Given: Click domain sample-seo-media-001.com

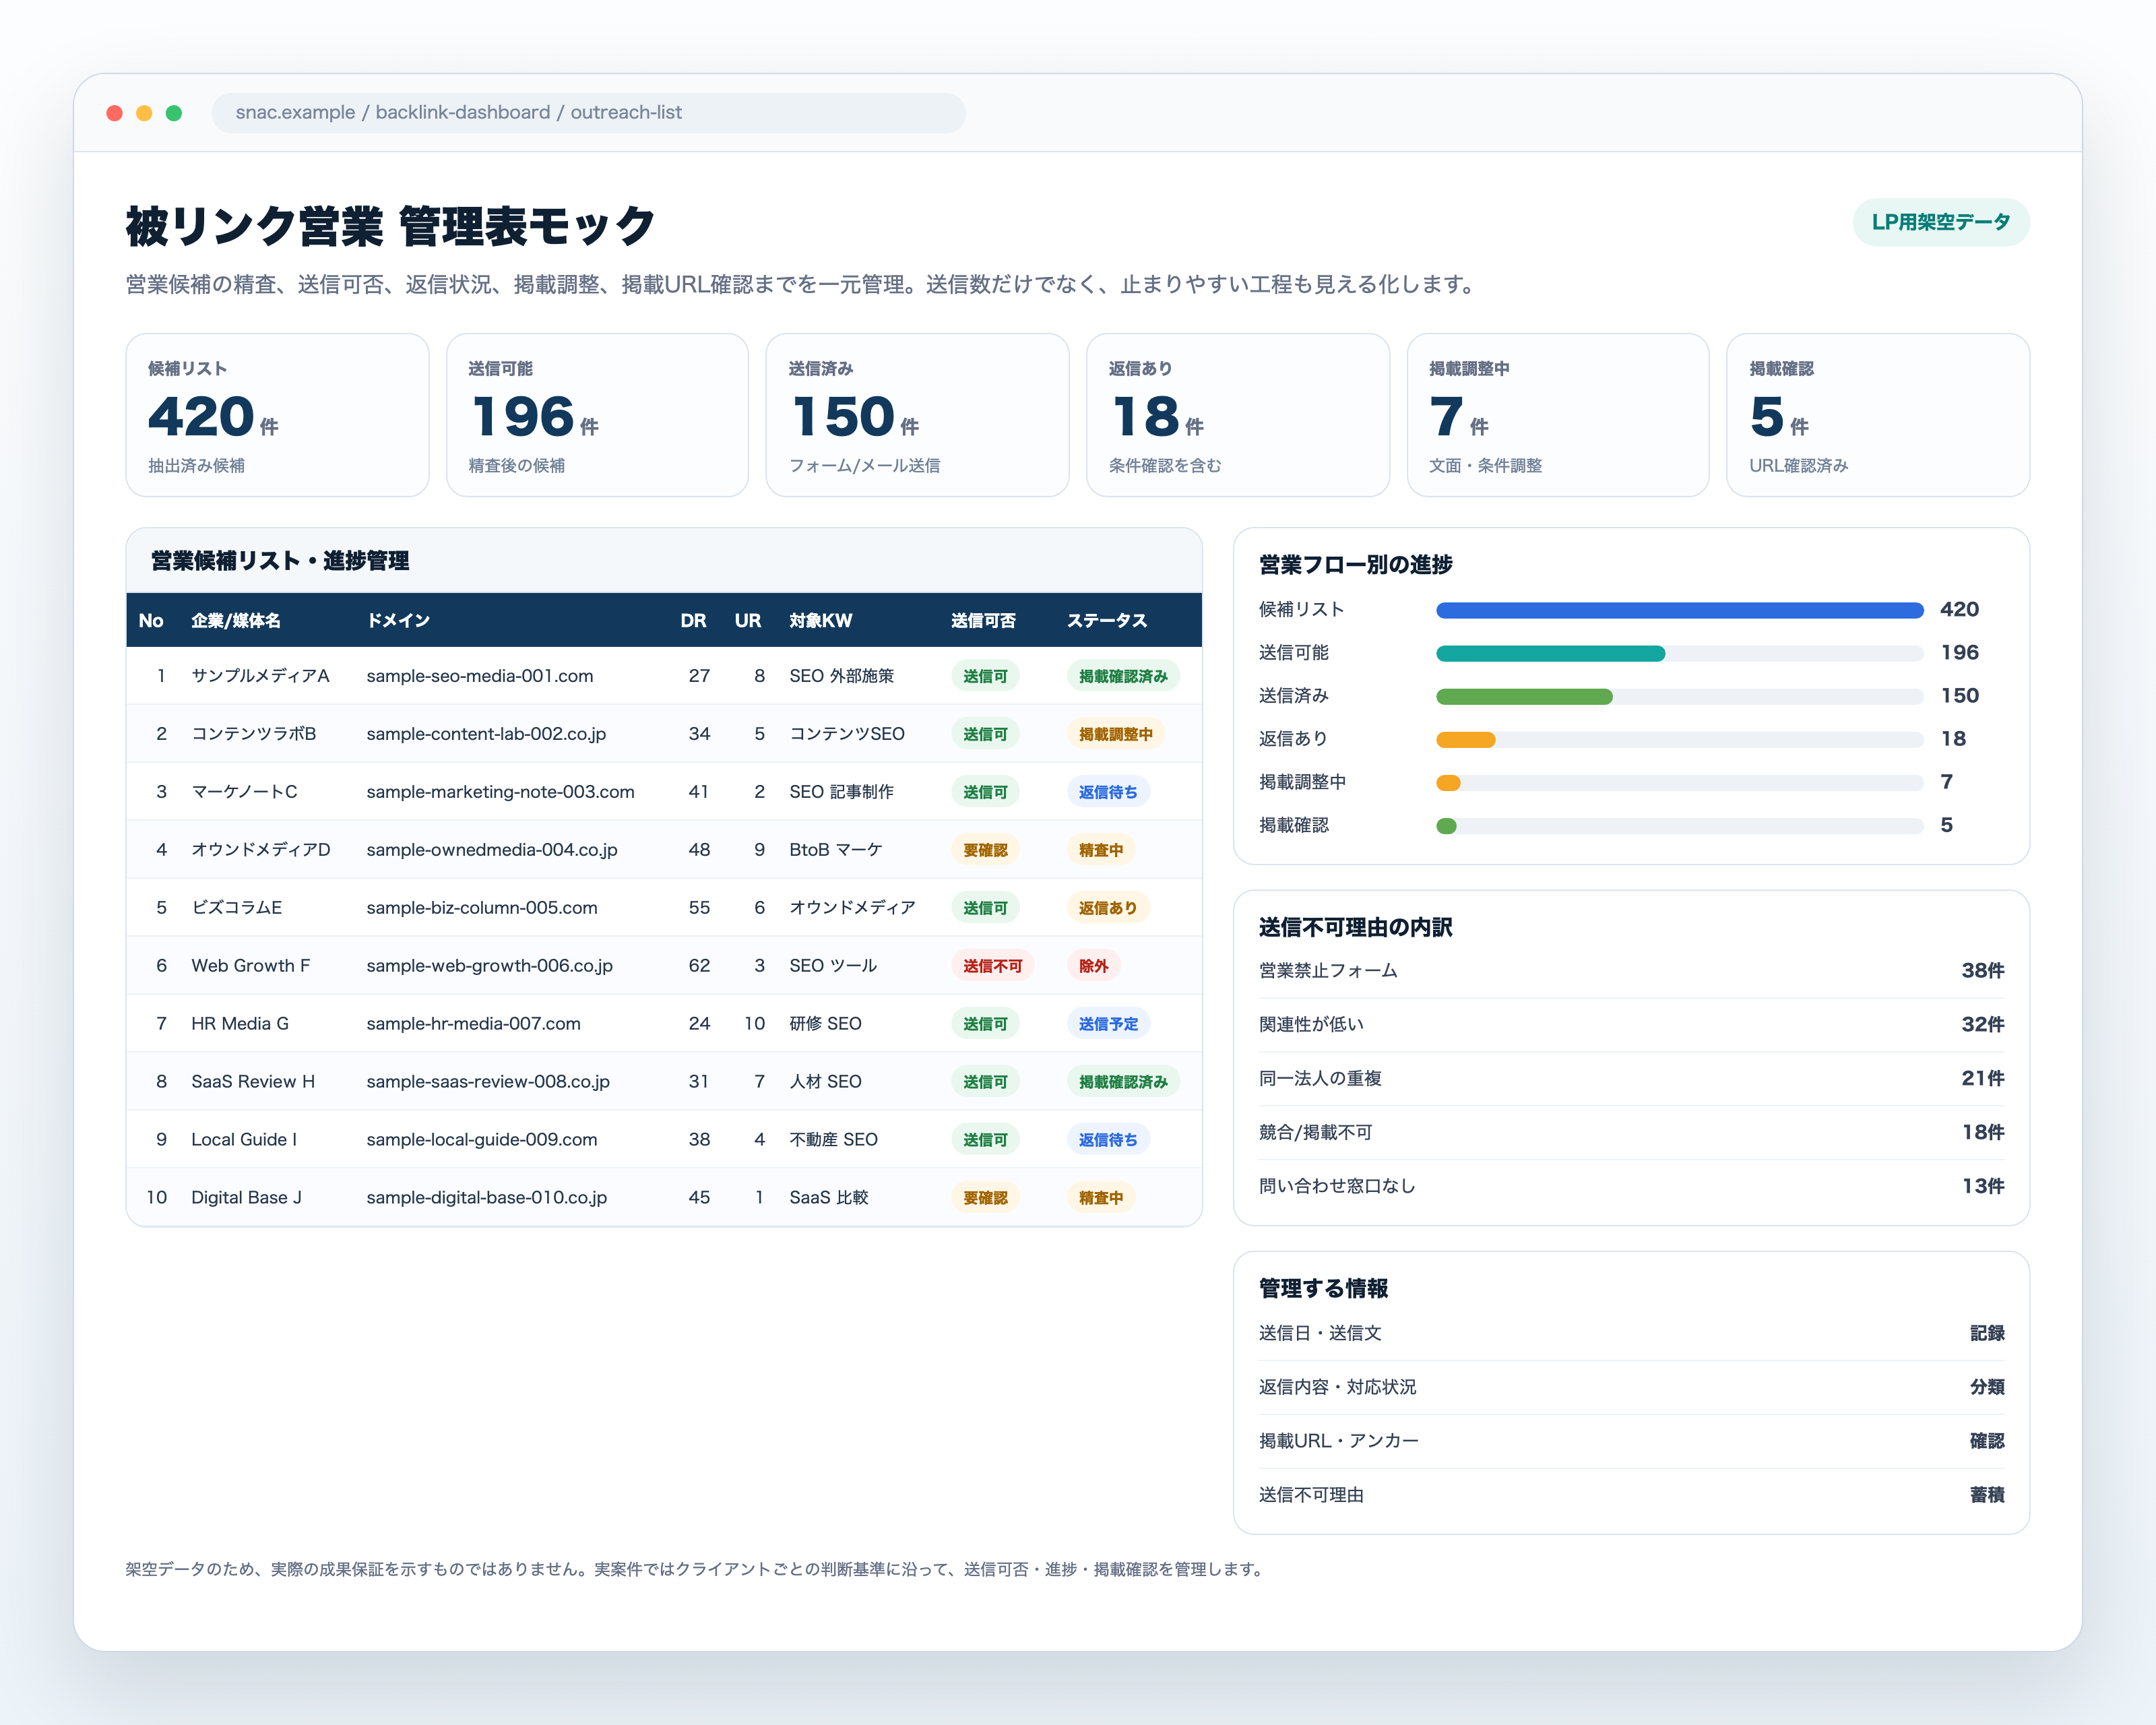Looking at the screenshot, I should 480,676.
